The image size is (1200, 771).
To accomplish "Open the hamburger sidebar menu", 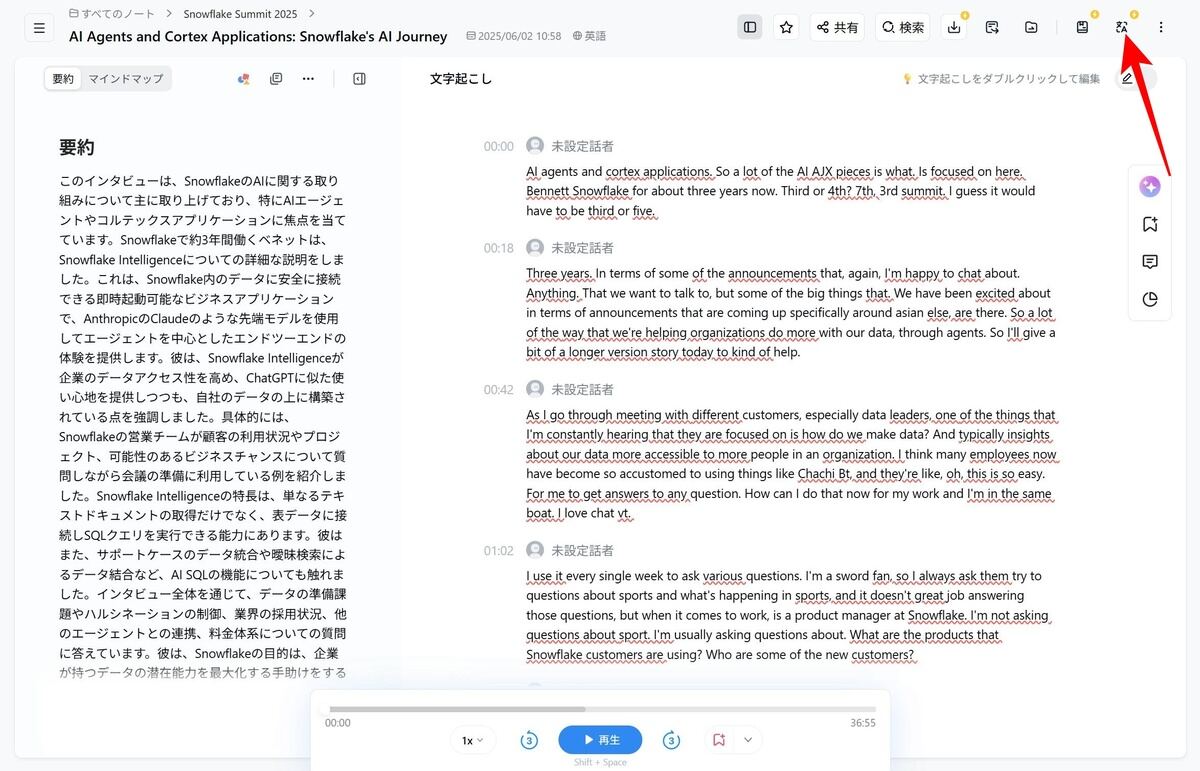I will [x=39, y=28].
